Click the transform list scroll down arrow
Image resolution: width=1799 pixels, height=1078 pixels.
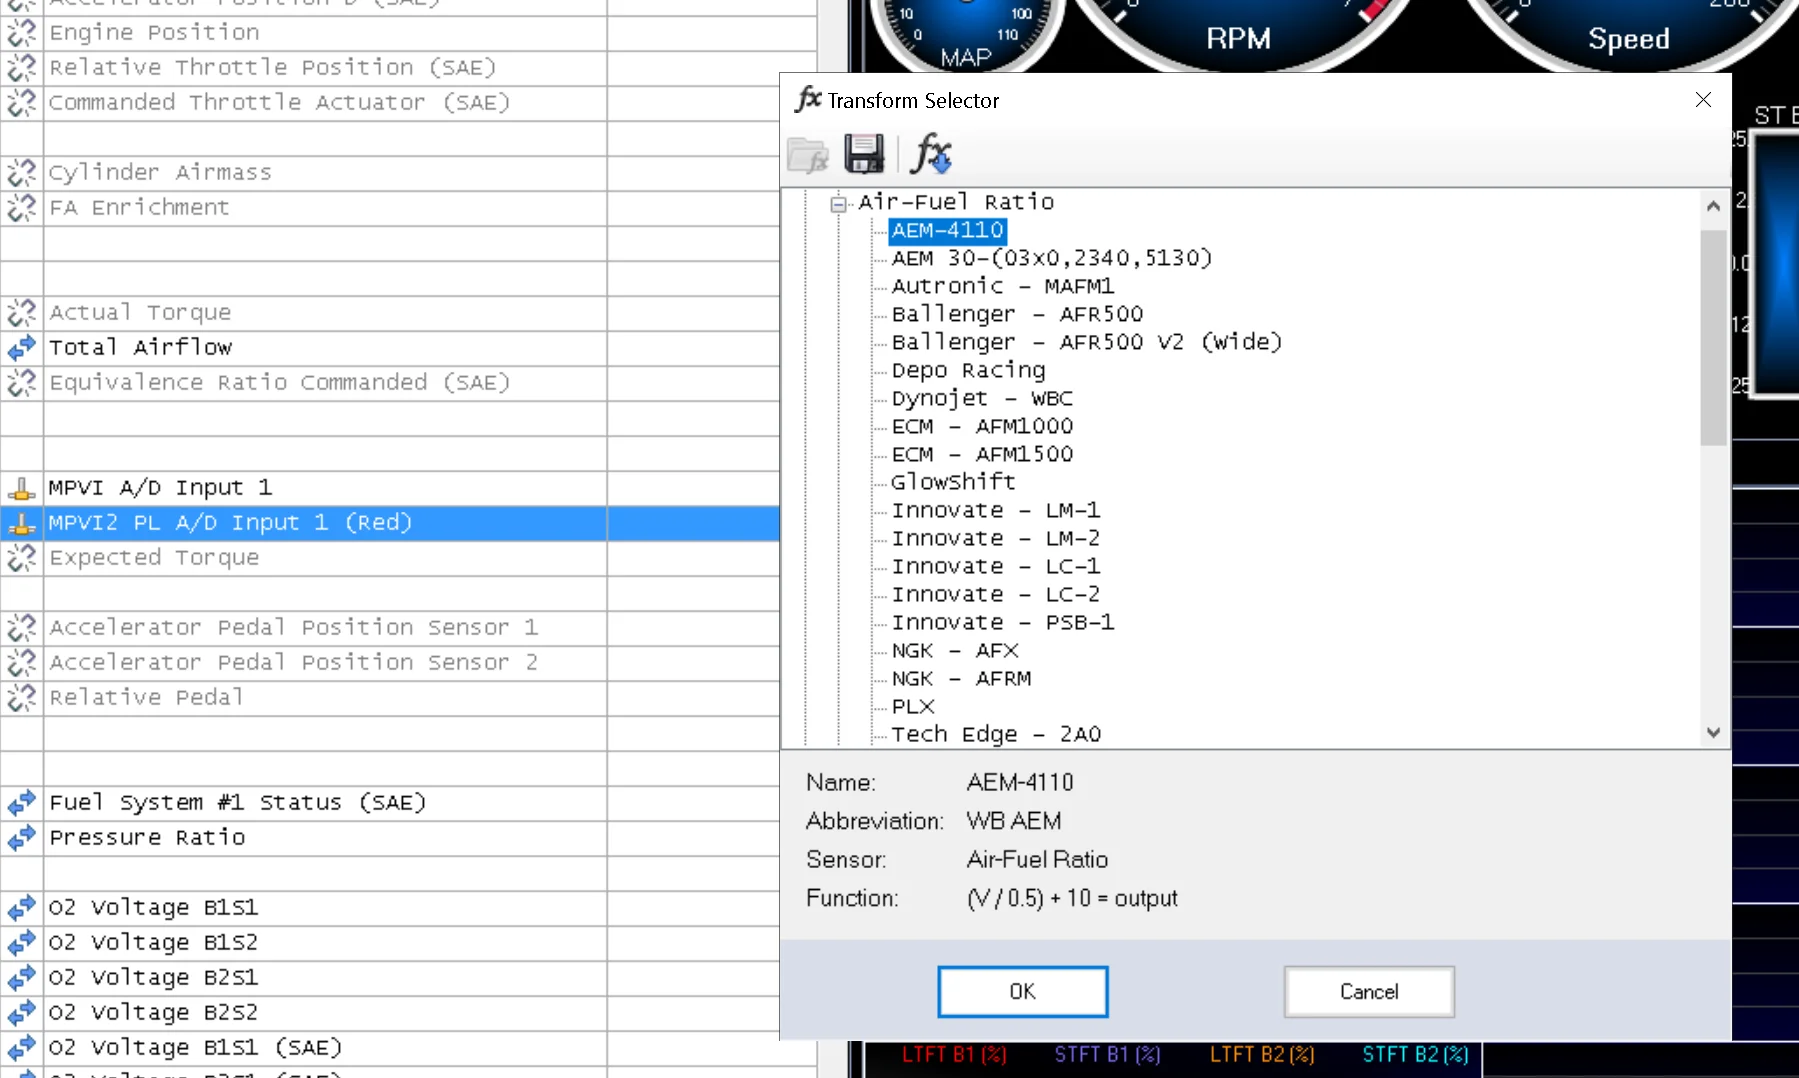tap(1713, 732)
